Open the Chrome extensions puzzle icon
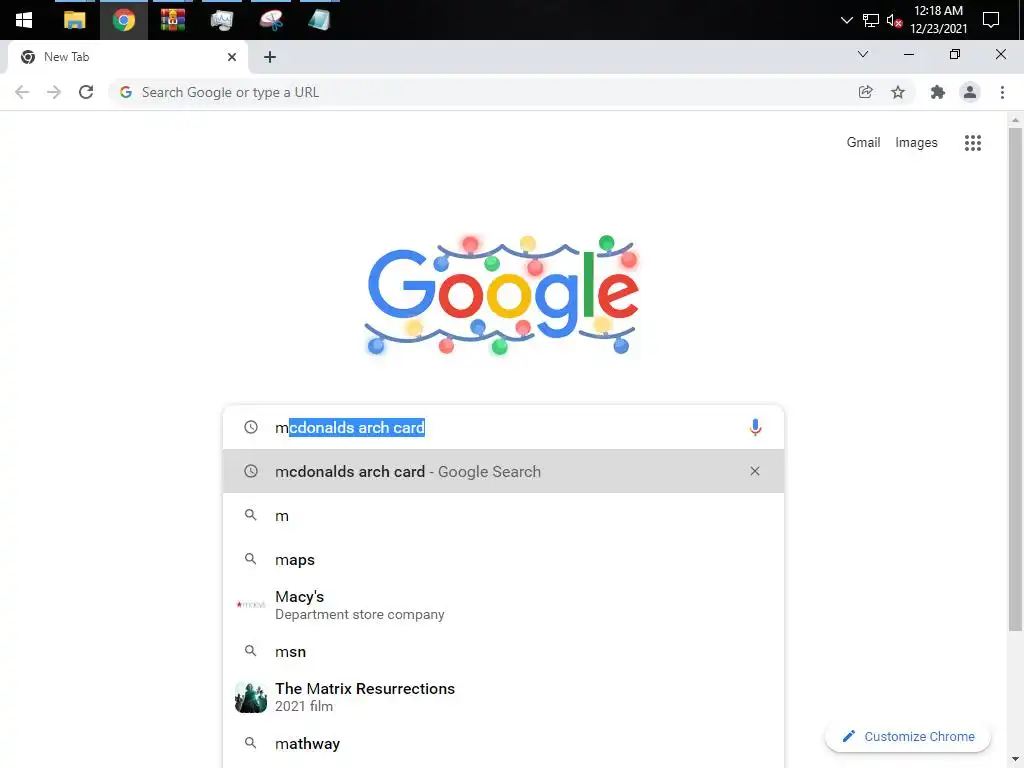This screenshot has height=768, width=1024. pyautogui.click(x=938, y=92)
